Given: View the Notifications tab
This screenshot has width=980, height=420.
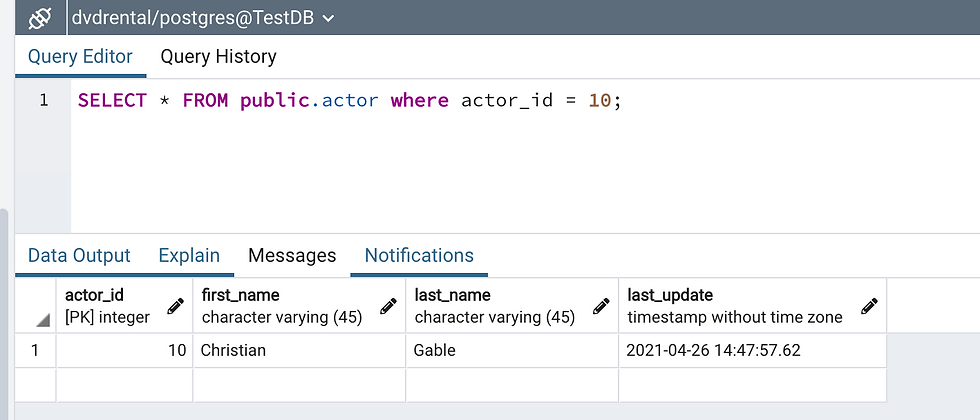Looking at the screenshot, I should coord(419,256).
